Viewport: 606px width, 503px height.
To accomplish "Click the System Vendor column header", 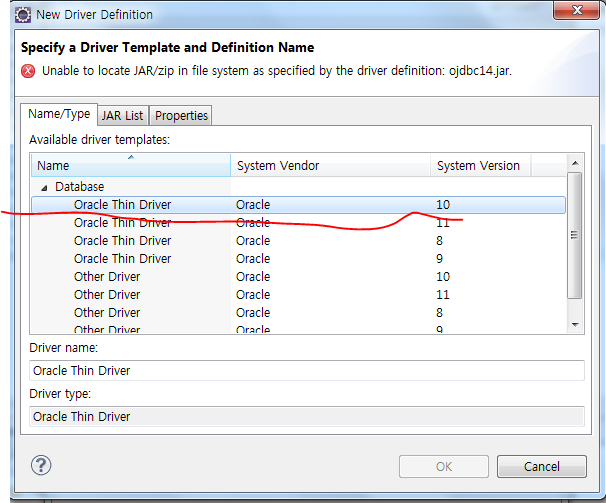I will pos(330,165).
